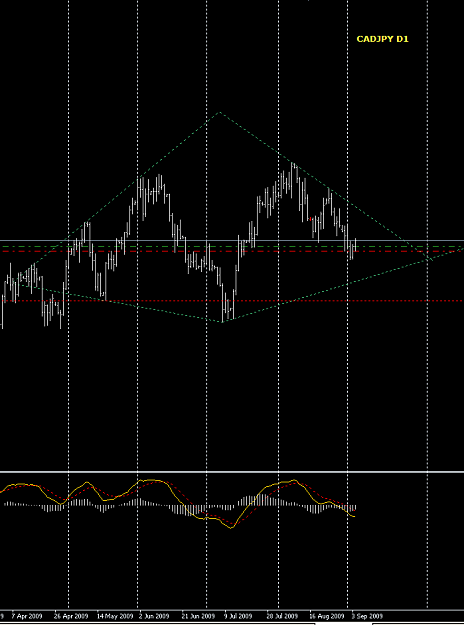464x625 pixels.
Task: Click the 21 Jun 2009 date label
Action: (x=198, y=616)
